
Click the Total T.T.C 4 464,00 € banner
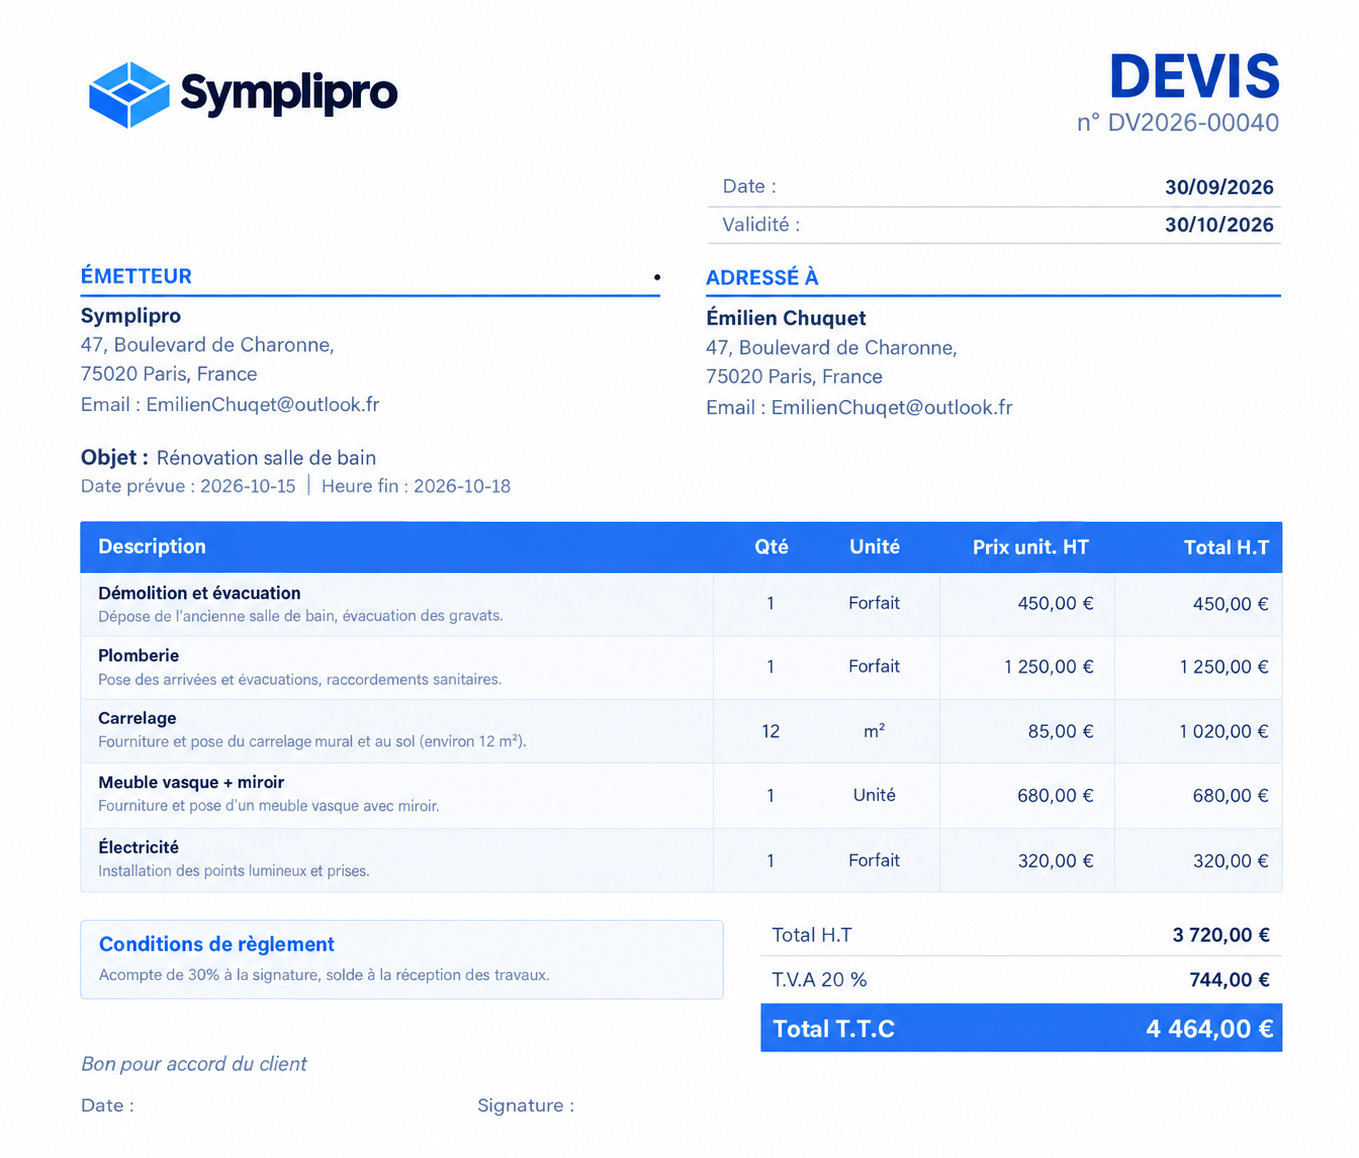tap(1021, 1028)
